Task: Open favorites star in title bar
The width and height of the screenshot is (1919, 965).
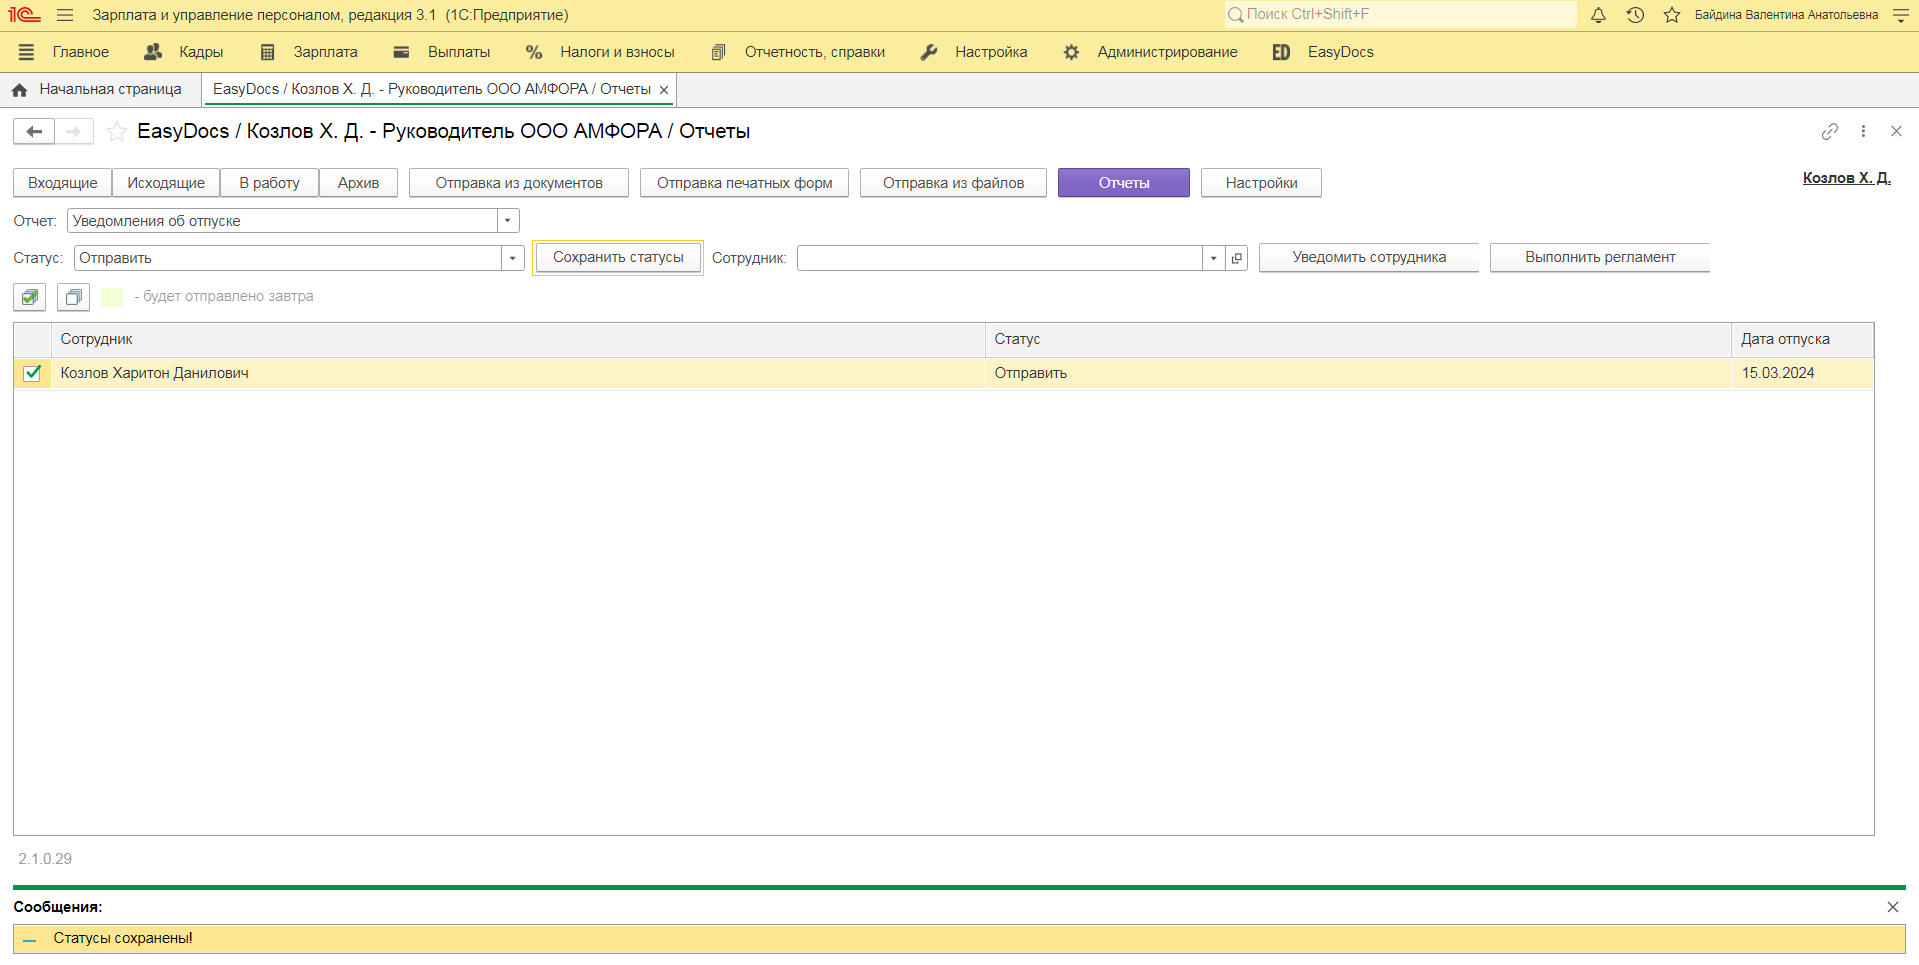Action: click(x=1671, y=15)
